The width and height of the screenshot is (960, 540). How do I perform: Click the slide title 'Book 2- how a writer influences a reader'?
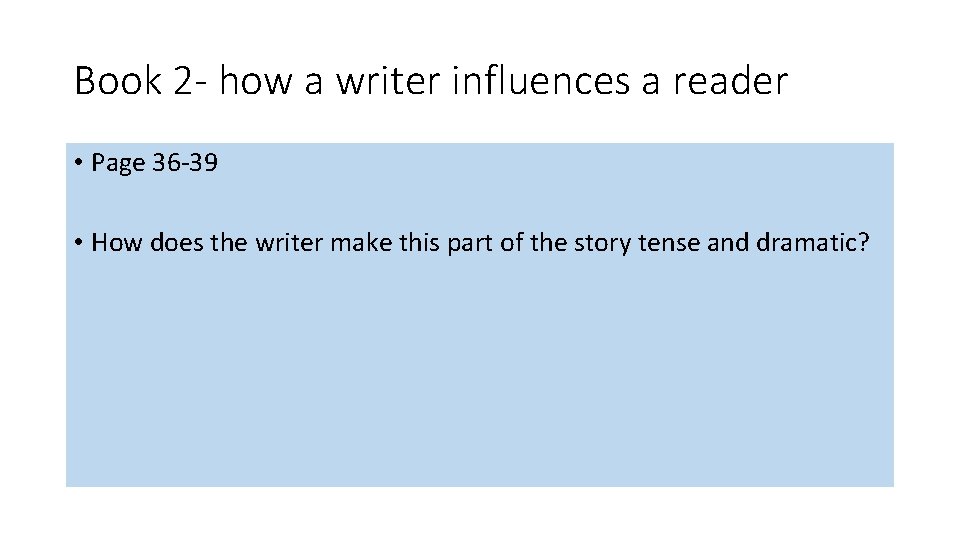[431, 81]
